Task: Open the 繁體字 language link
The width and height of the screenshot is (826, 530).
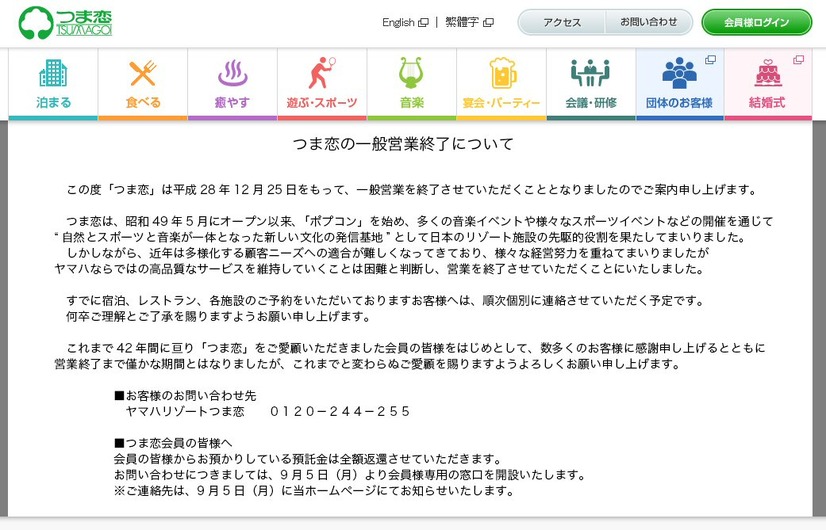Action: coord(462,22)
